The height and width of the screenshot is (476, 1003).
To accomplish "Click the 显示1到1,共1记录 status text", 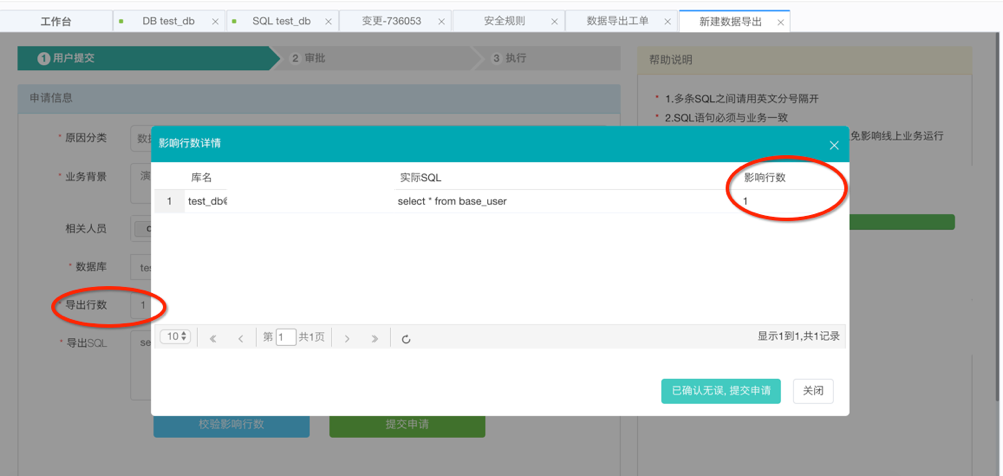I will pos(798,336).
